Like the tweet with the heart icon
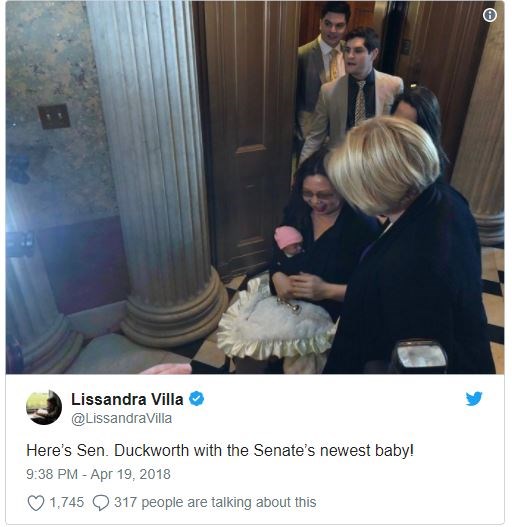 coord(36,502)
